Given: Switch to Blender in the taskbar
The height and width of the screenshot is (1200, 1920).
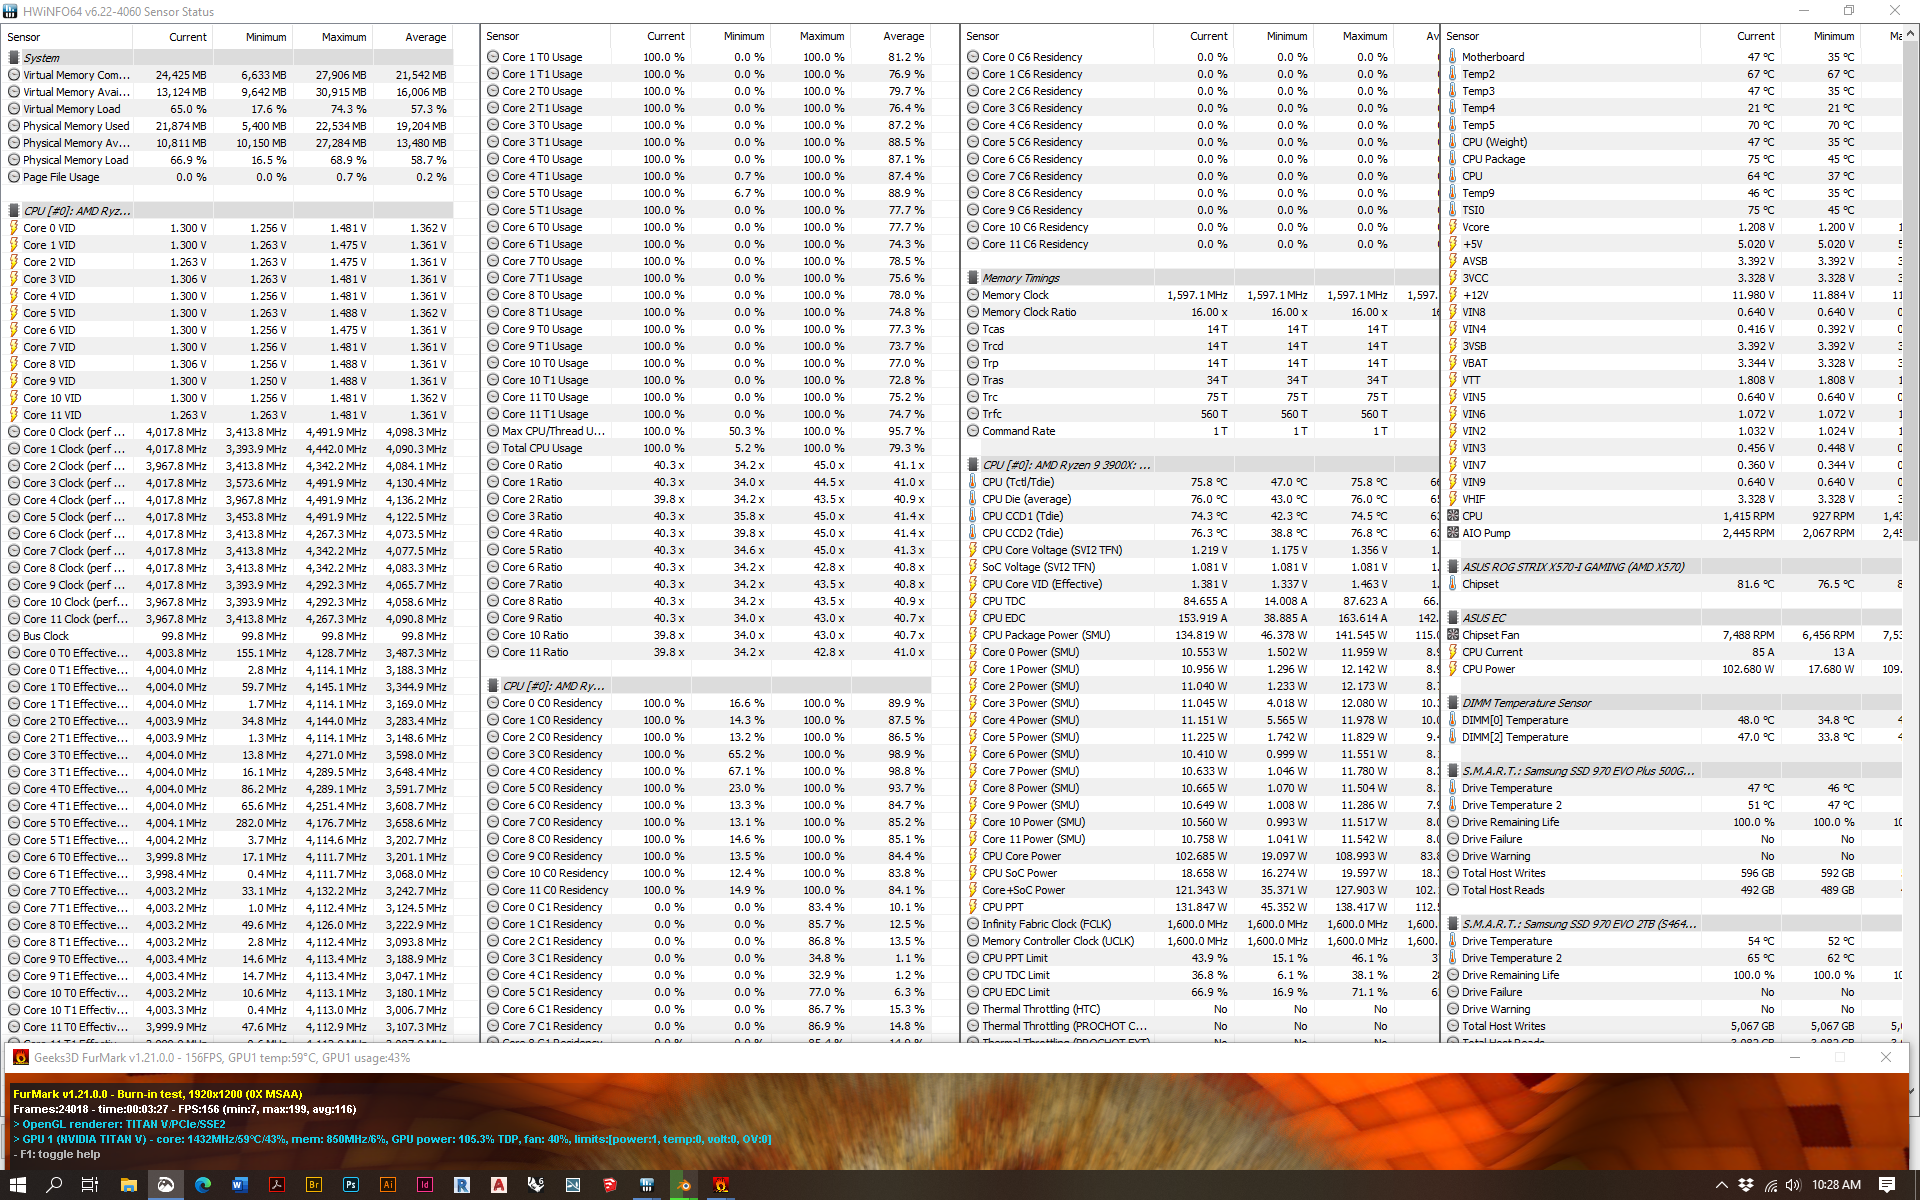Looking at the screenshot, I should 684,1185.
